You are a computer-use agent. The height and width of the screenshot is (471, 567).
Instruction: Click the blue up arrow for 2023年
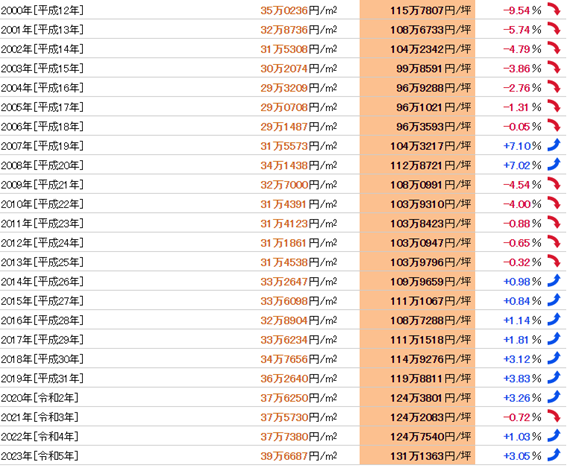[x=554, y=455]
